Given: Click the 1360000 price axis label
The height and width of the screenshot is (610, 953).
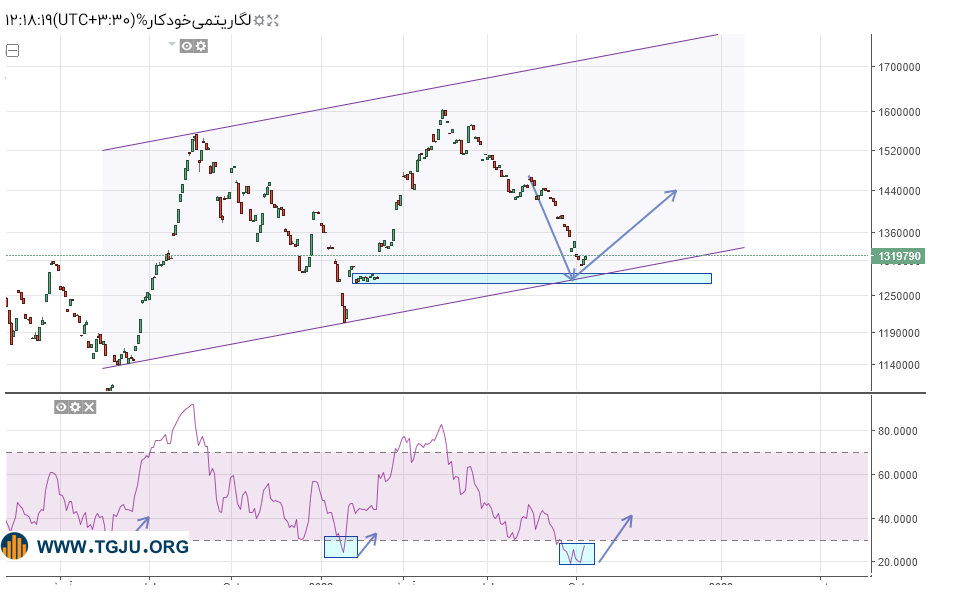Looking at the screenshot, I should pos(899,233).
